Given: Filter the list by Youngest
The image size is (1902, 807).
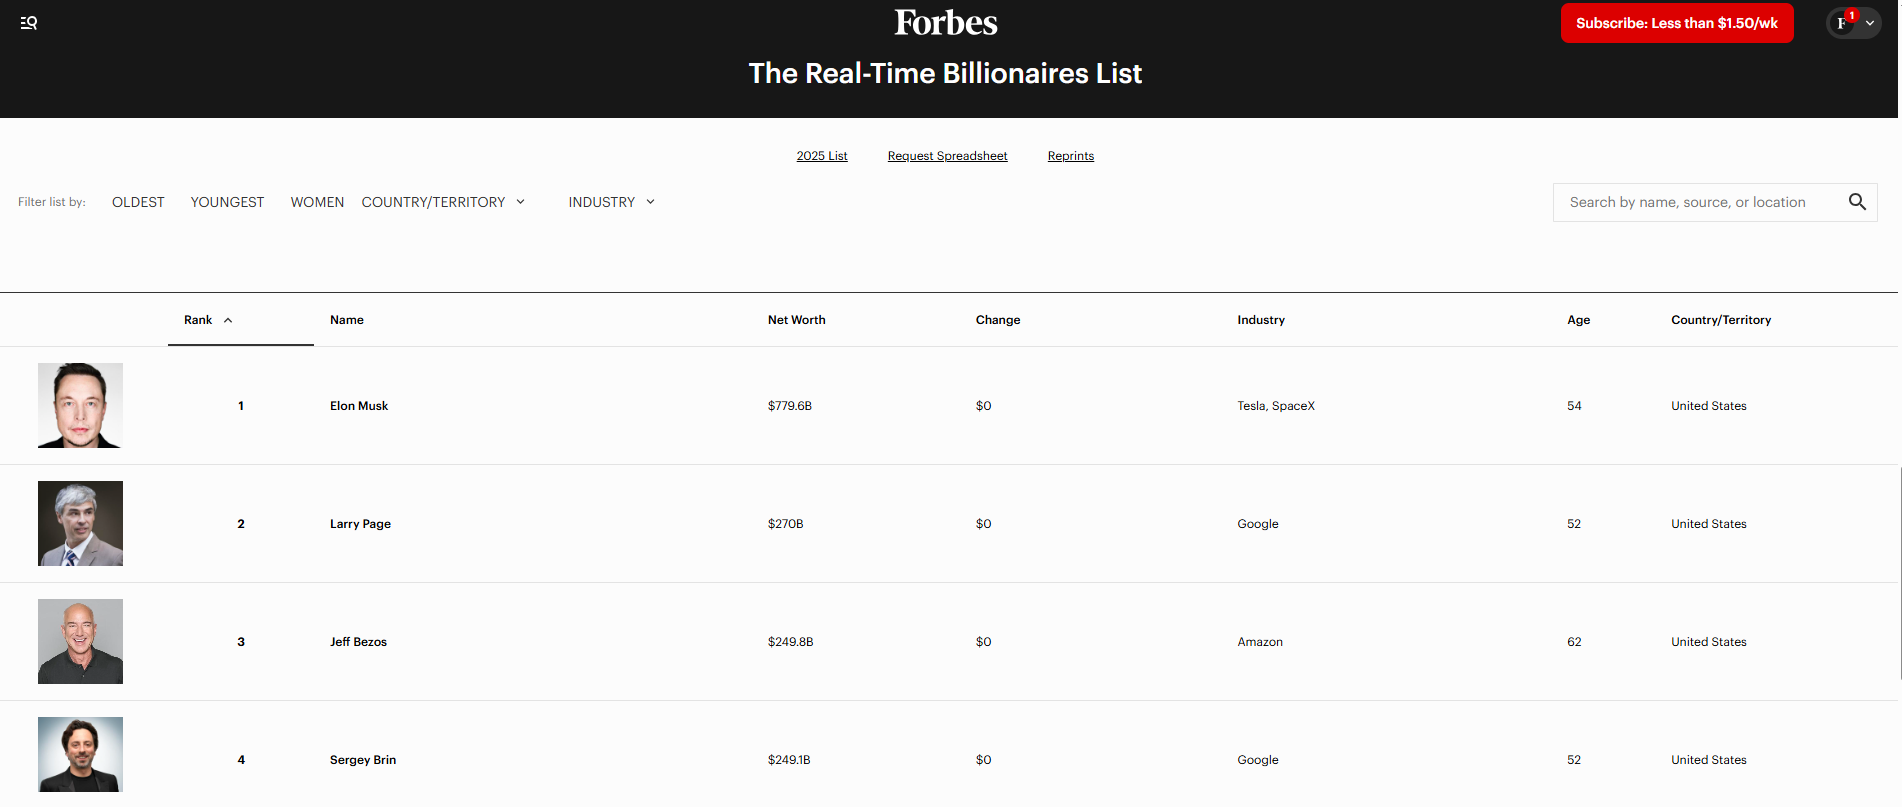Looking at the screenshot, I should click(x=227, y=202).
